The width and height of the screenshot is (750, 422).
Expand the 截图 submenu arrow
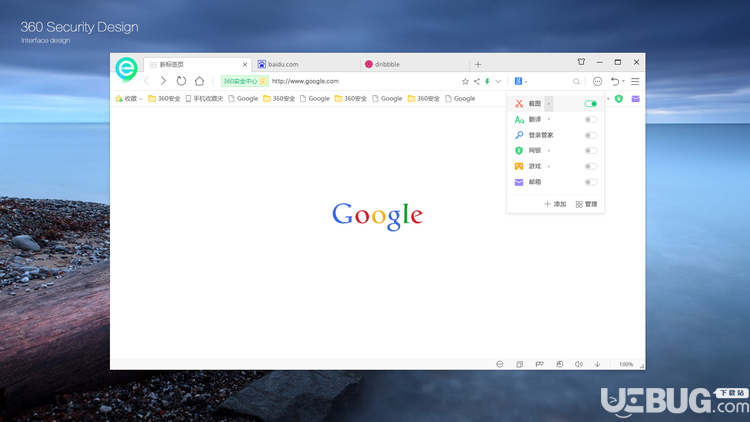tap(549, 103)
